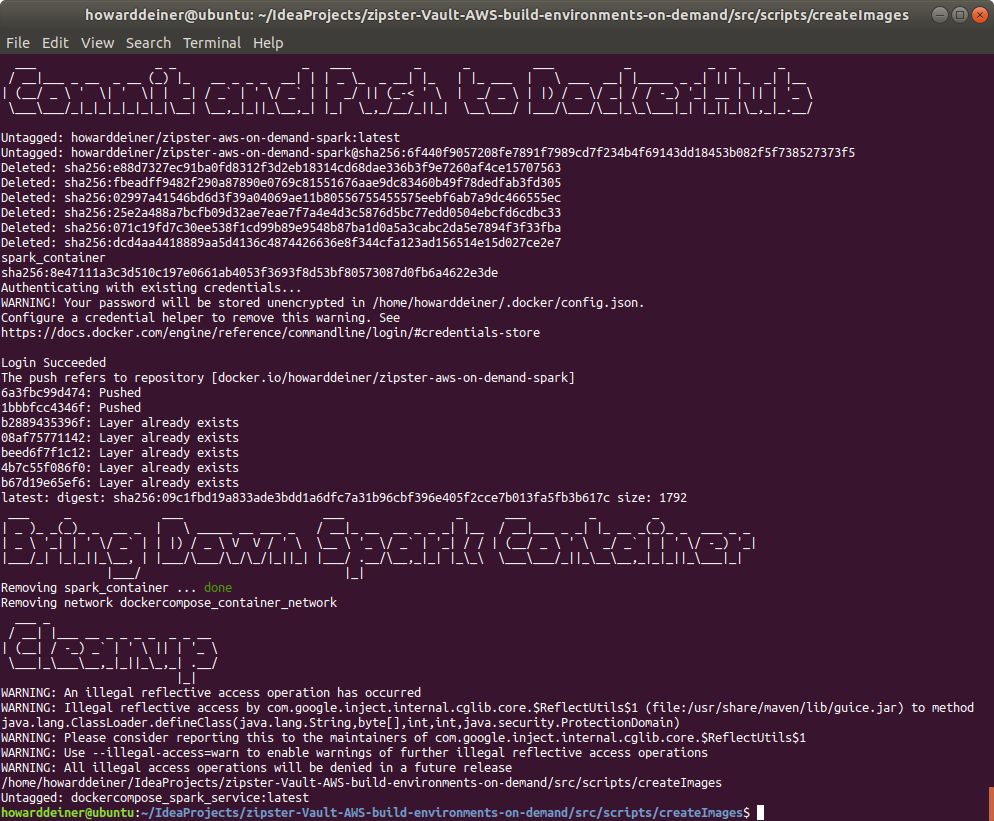Image resolution: width=994 pixels, height=821 pixels.
Task: Click 'b2889435396f: Layer already exists' line
Action: tap(120, 423)
